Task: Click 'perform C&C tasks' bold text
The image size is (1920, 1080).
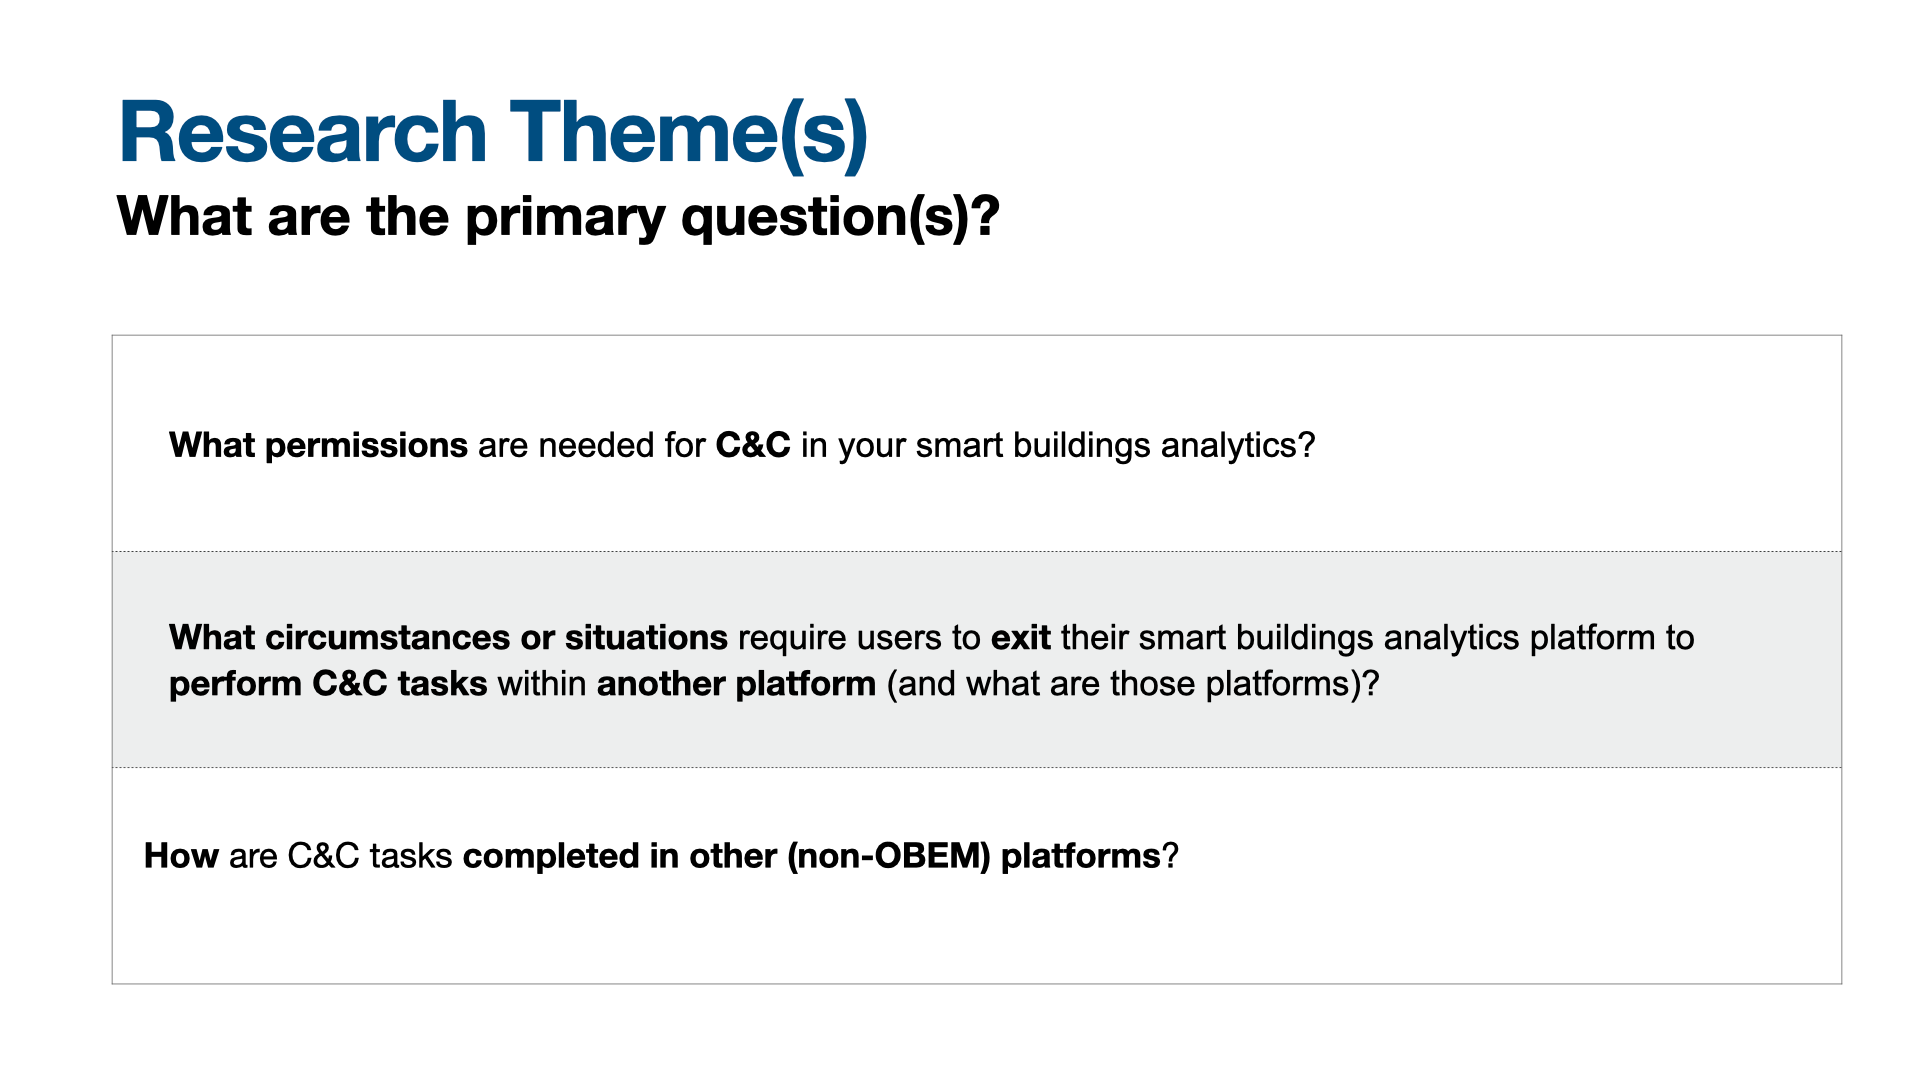Action: click(328, 684)
